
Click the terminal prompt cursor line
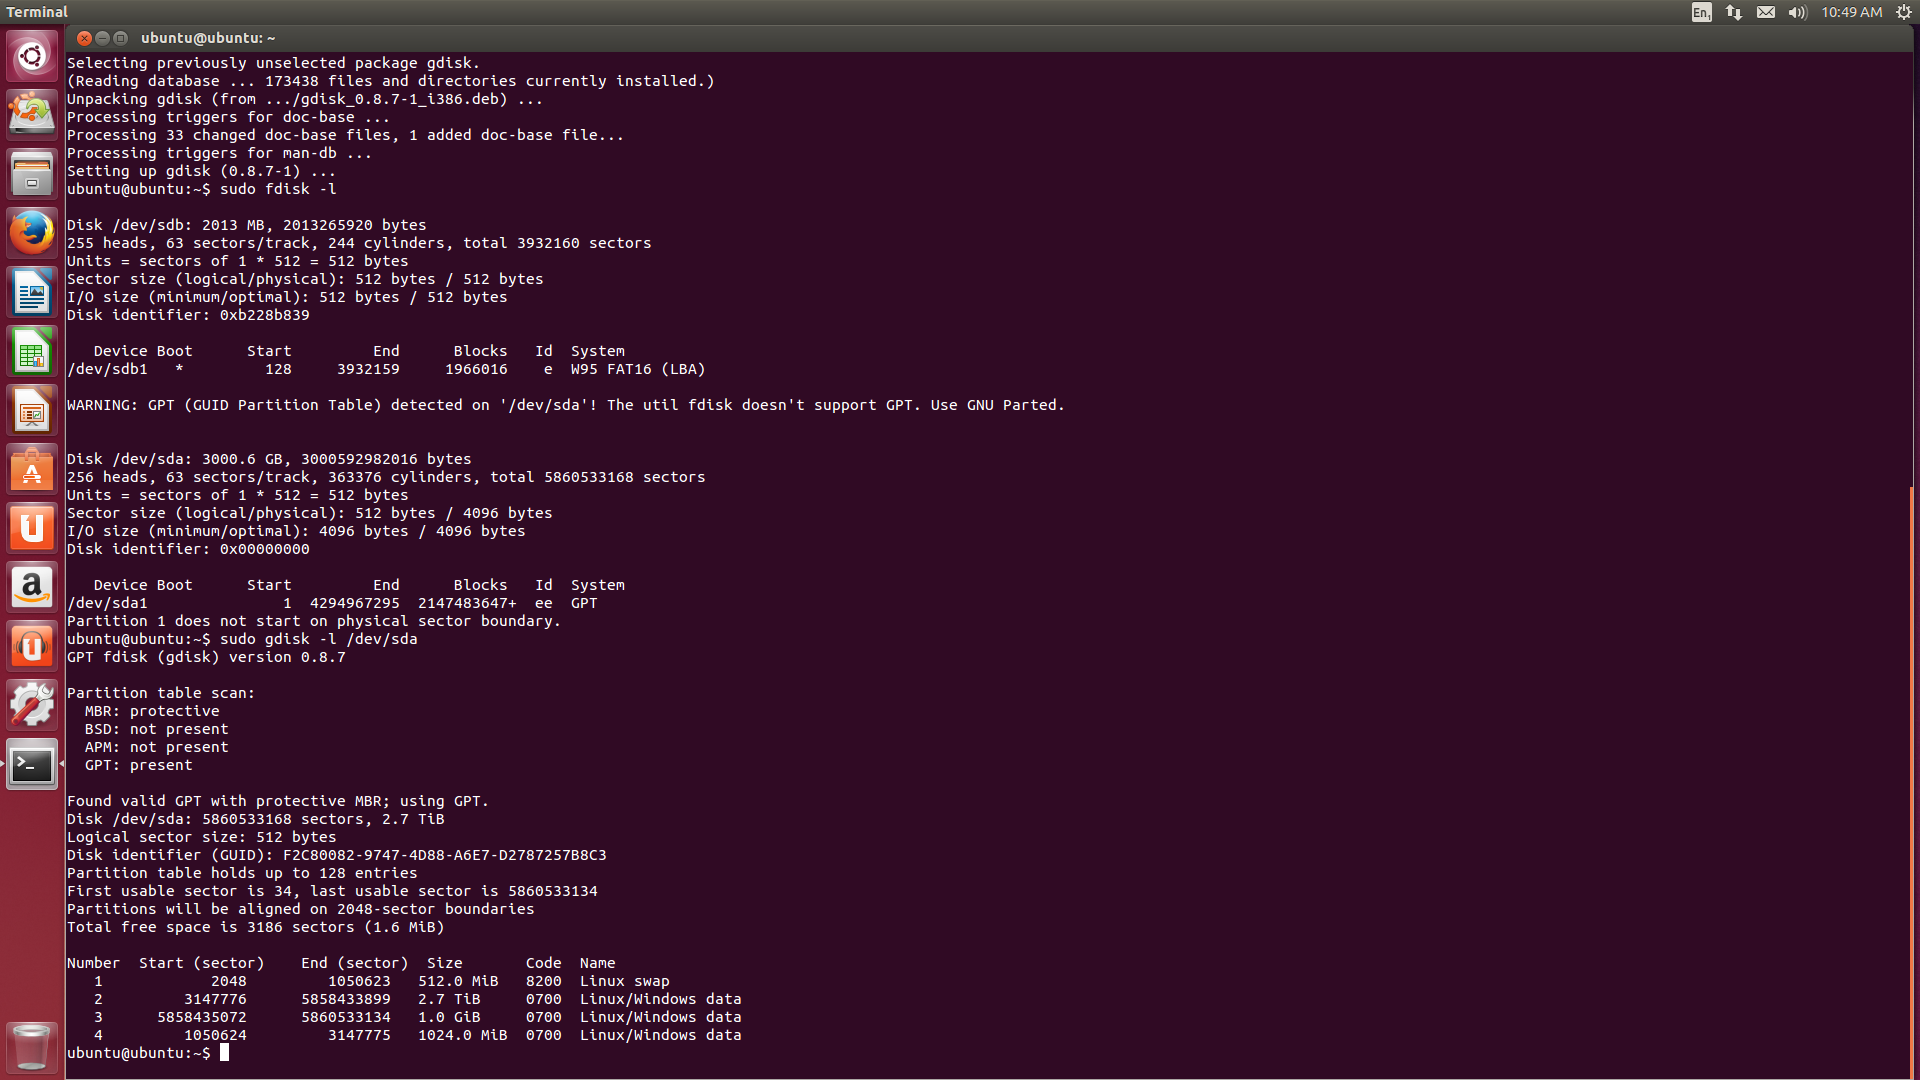click(x=225, y=1053)
